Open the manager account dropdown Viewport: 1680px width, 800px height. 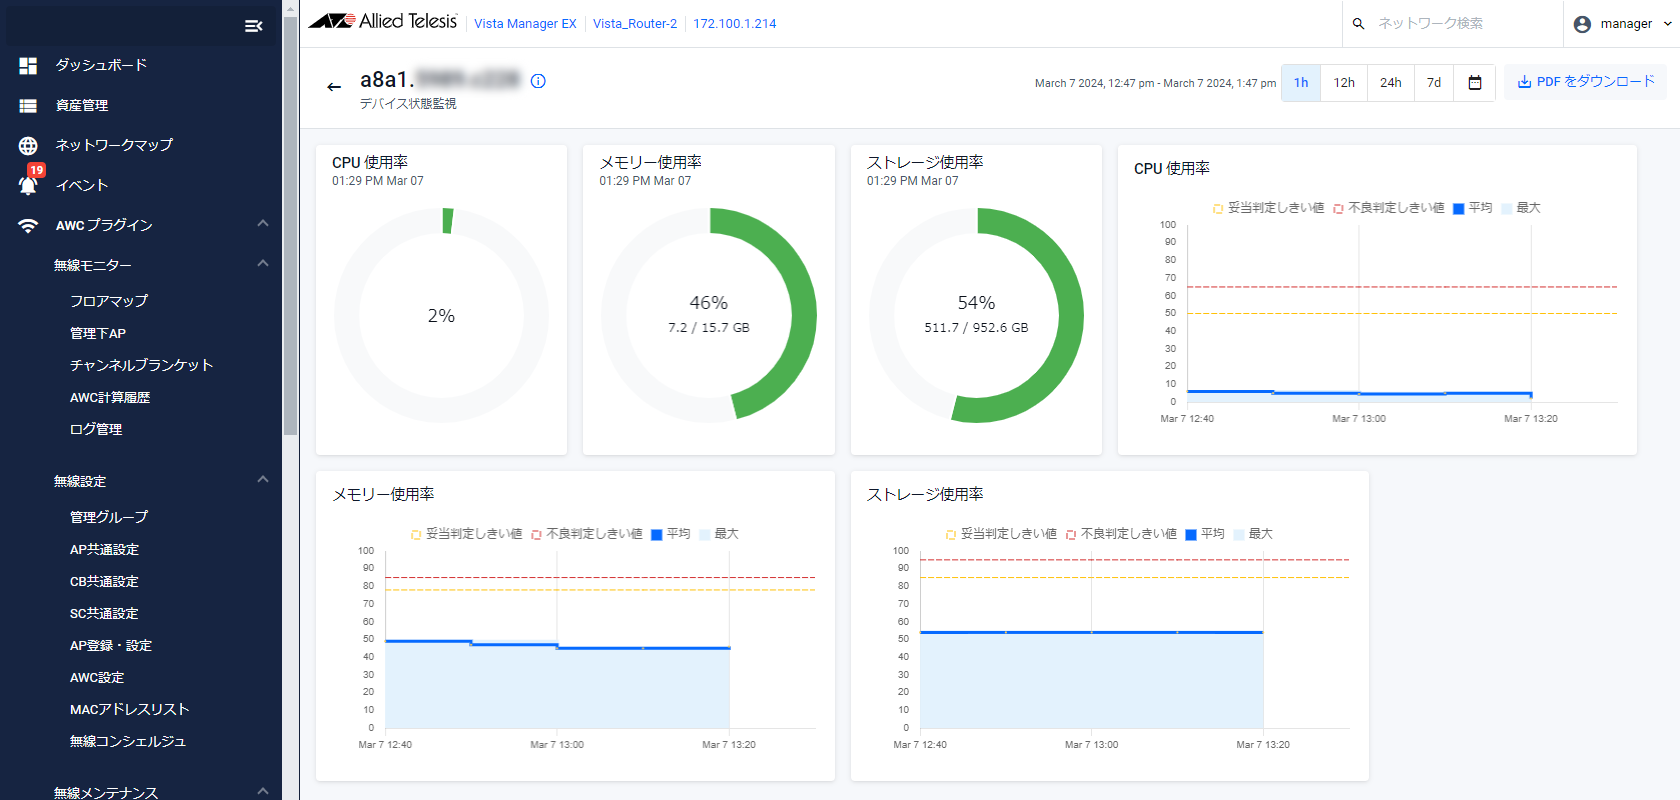(1622, 24)
